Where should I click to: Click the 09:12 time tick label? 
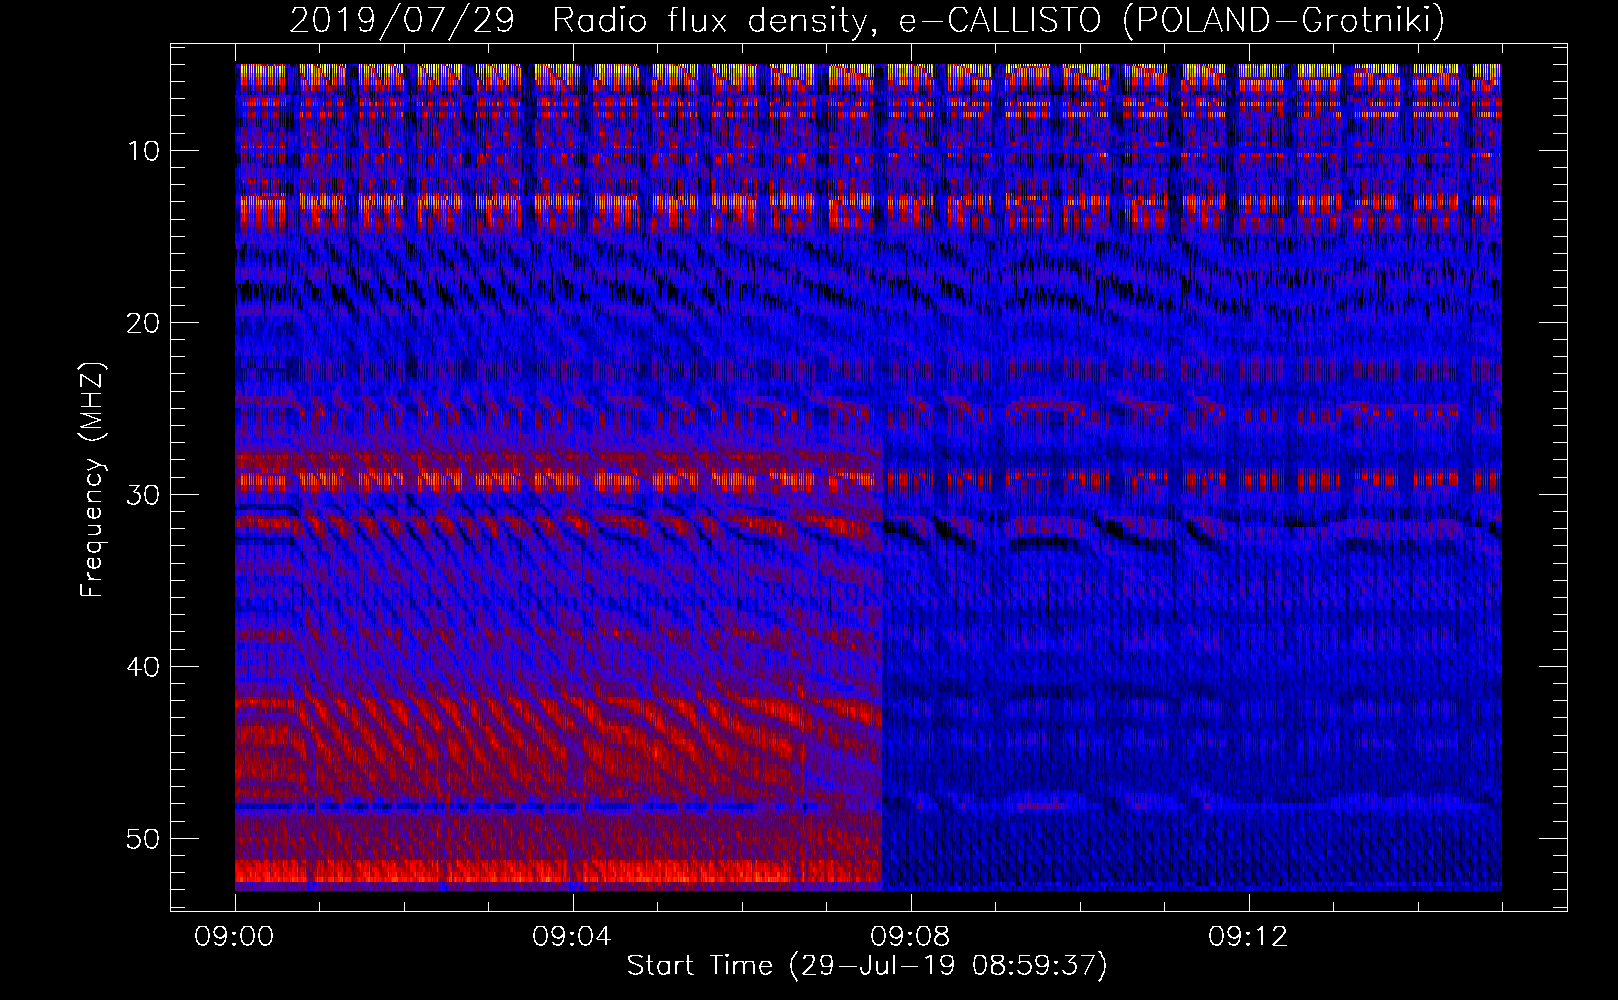[x=1249, y=937]
